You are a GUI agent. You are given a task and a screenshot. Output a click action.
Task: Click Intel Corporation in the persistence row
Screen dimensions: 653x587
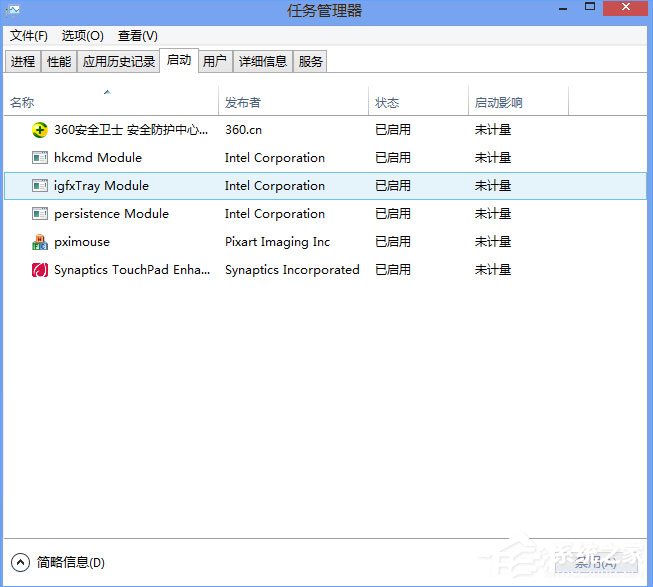pos(275,214)
